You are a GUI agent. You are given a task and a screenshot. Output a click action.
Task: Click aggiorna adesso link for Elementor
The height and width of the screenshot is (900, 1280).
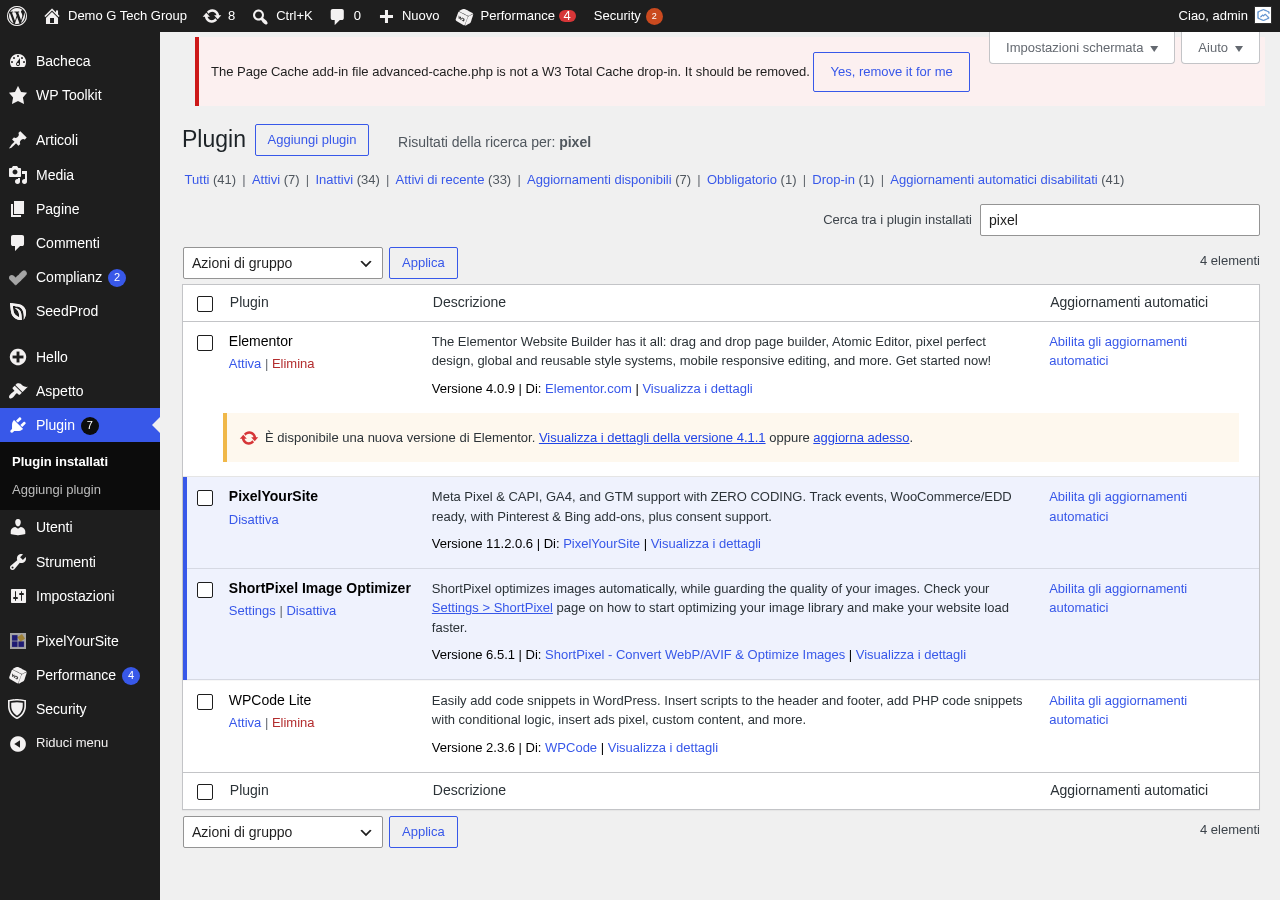pos(861,438)
